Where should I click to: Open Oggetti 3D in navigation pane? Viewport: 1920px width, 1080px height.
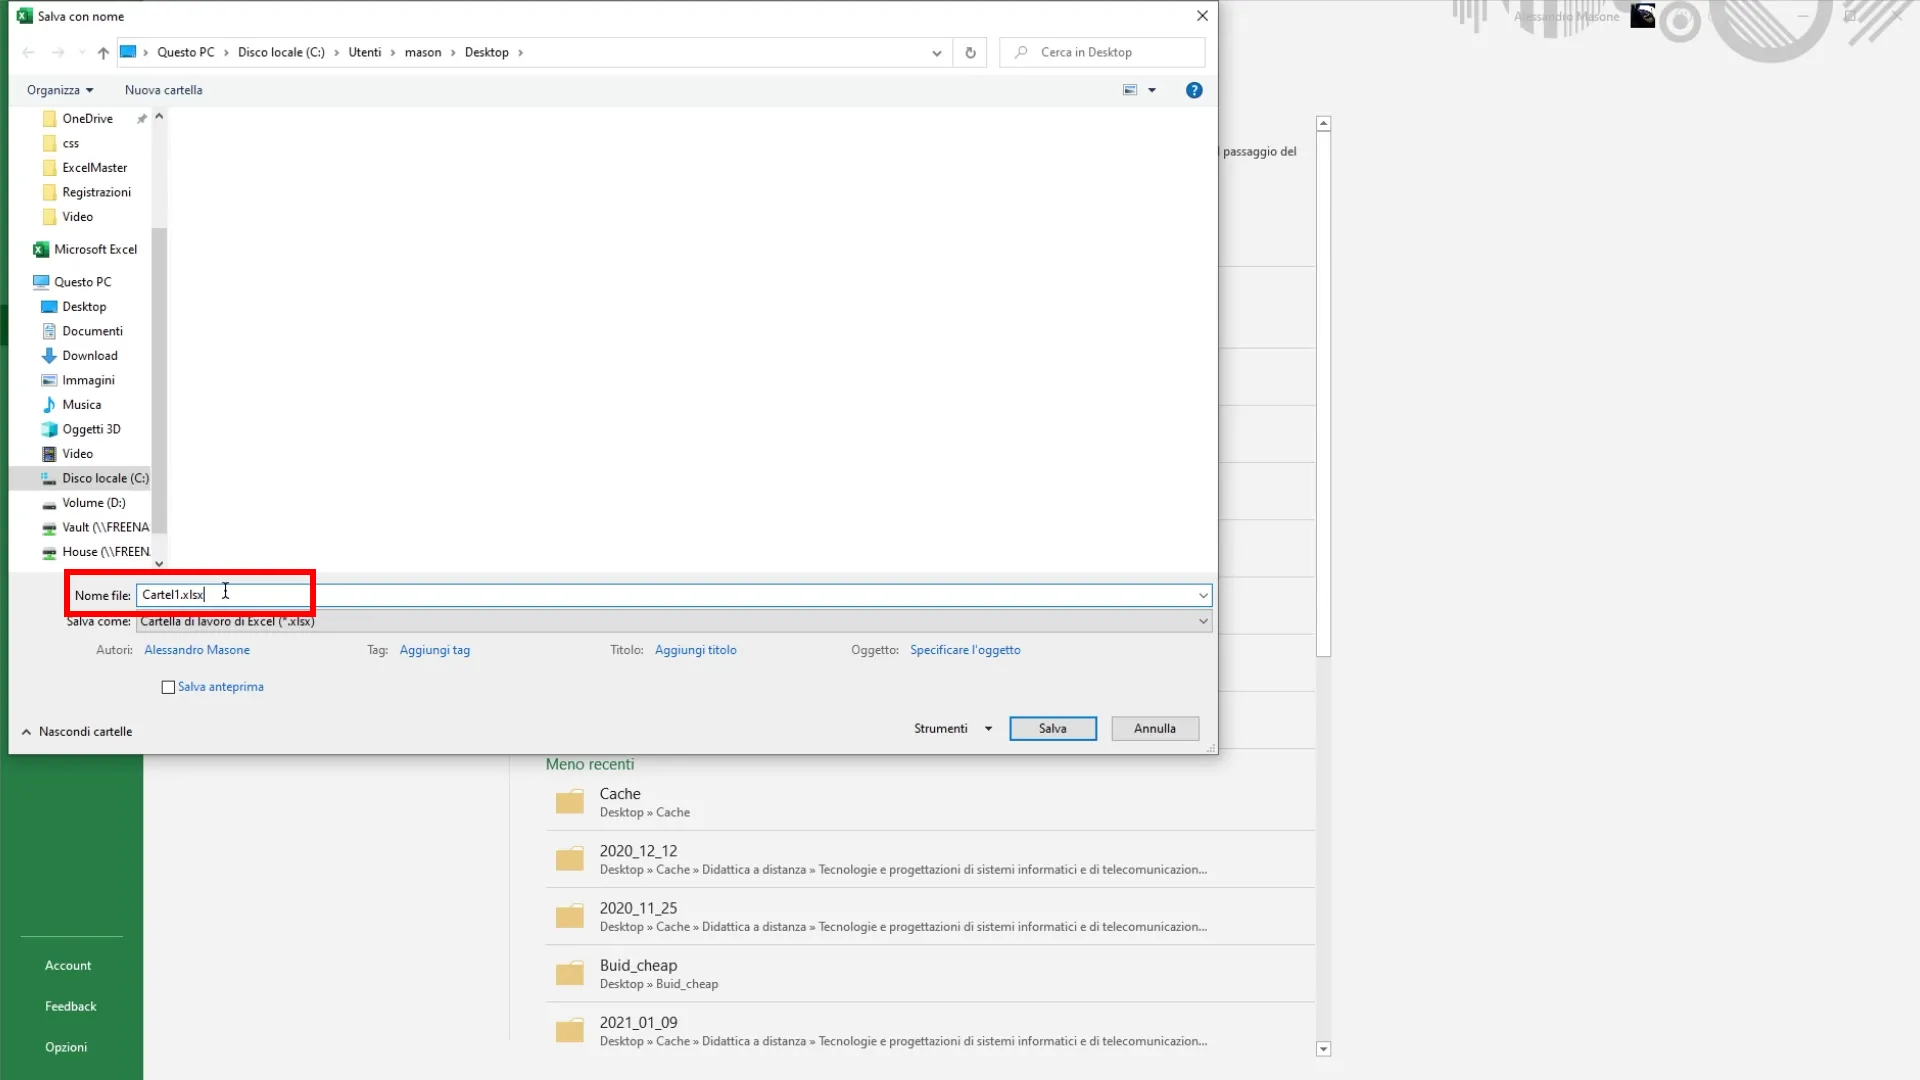pyautogui.click(x=91, y=429)
